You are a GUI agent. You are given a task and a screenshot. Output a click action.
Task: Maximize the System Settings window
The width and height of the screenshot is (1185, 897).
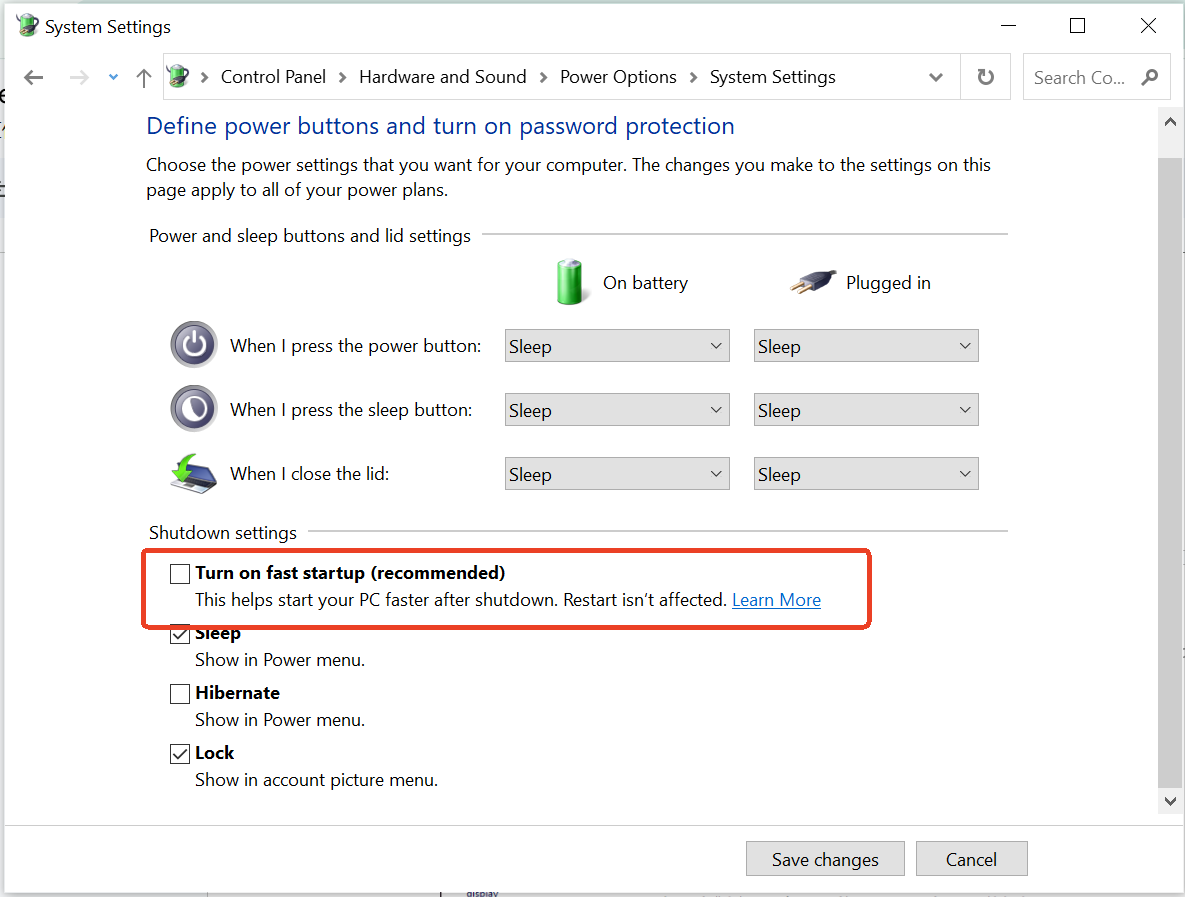click(1077, 26)
